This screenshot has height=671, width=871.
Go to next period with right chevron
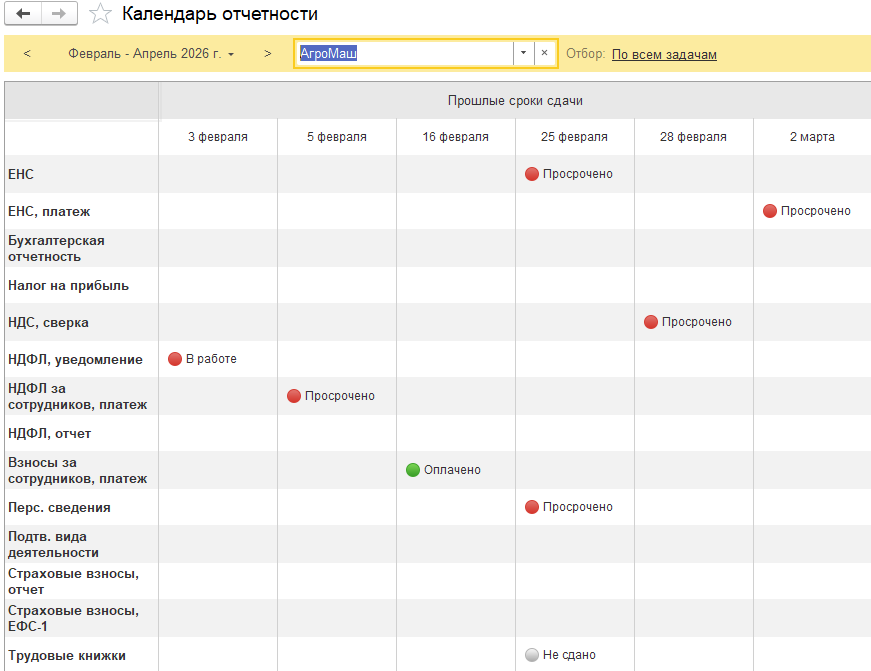[268, 54]
